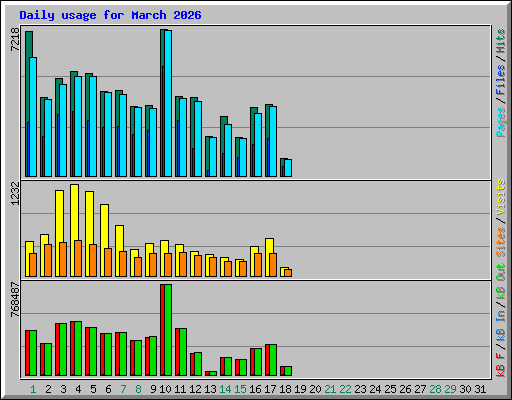Click the 7218 value on the top axis
The width and height of the screenshot is (512, 400).
coord(15,40)
